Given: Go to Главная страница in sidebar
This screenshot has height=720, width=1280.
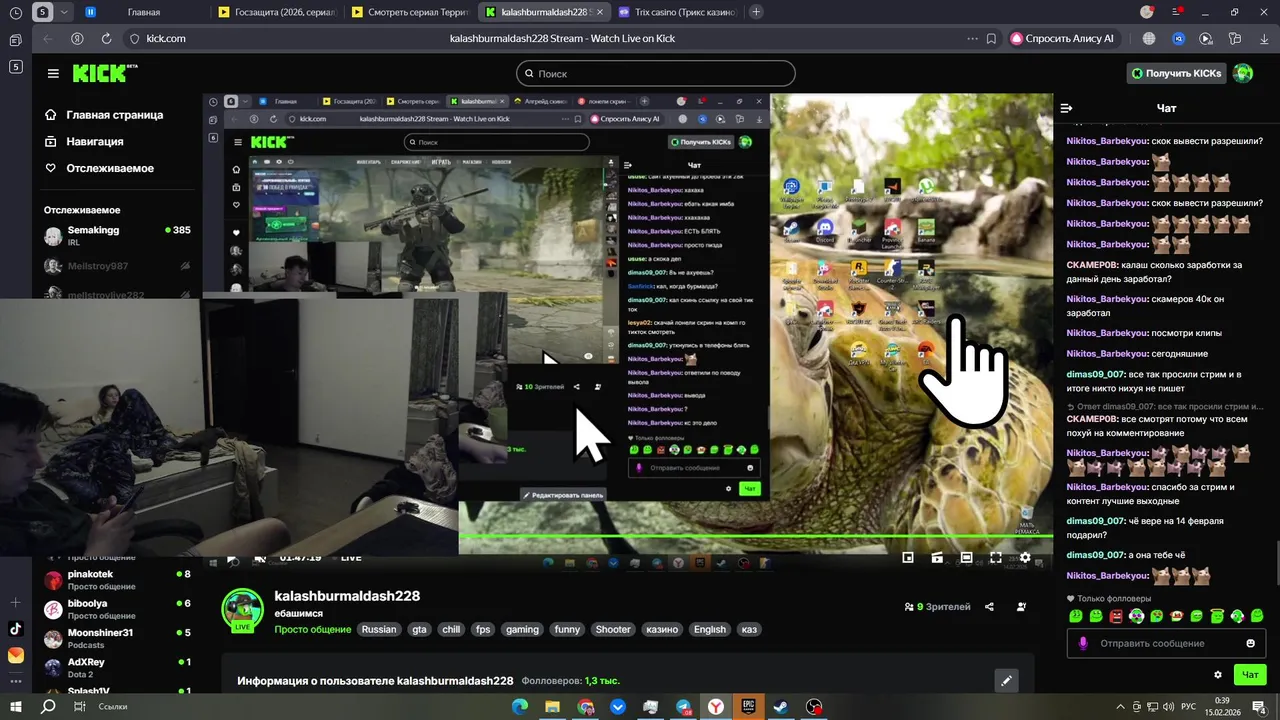Looking at the screenshot, I should pyautogui.click(x=104, y=115).
